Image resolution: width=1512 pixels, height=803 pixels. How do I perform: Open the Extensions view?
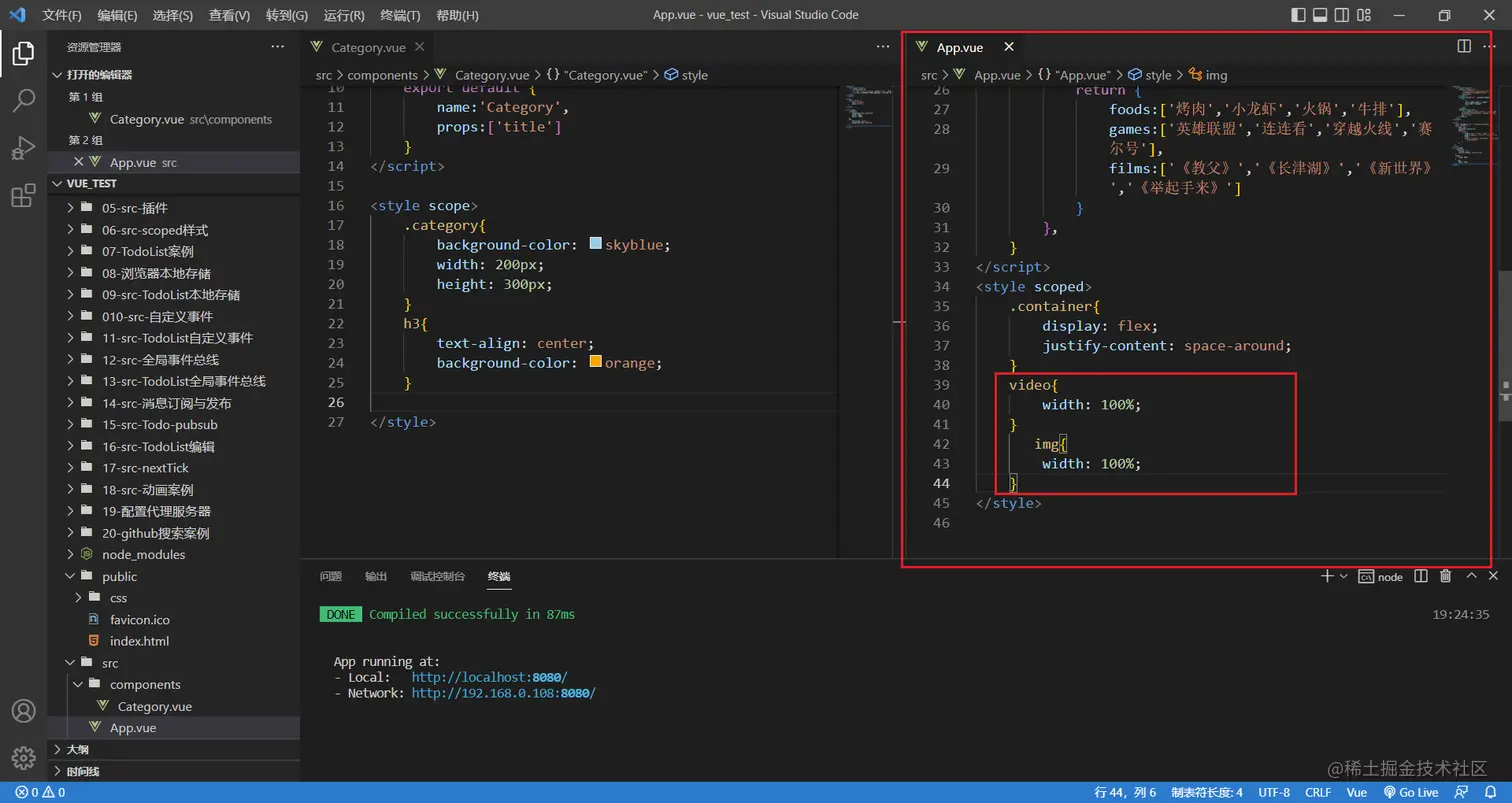click(x=23, y=196)
